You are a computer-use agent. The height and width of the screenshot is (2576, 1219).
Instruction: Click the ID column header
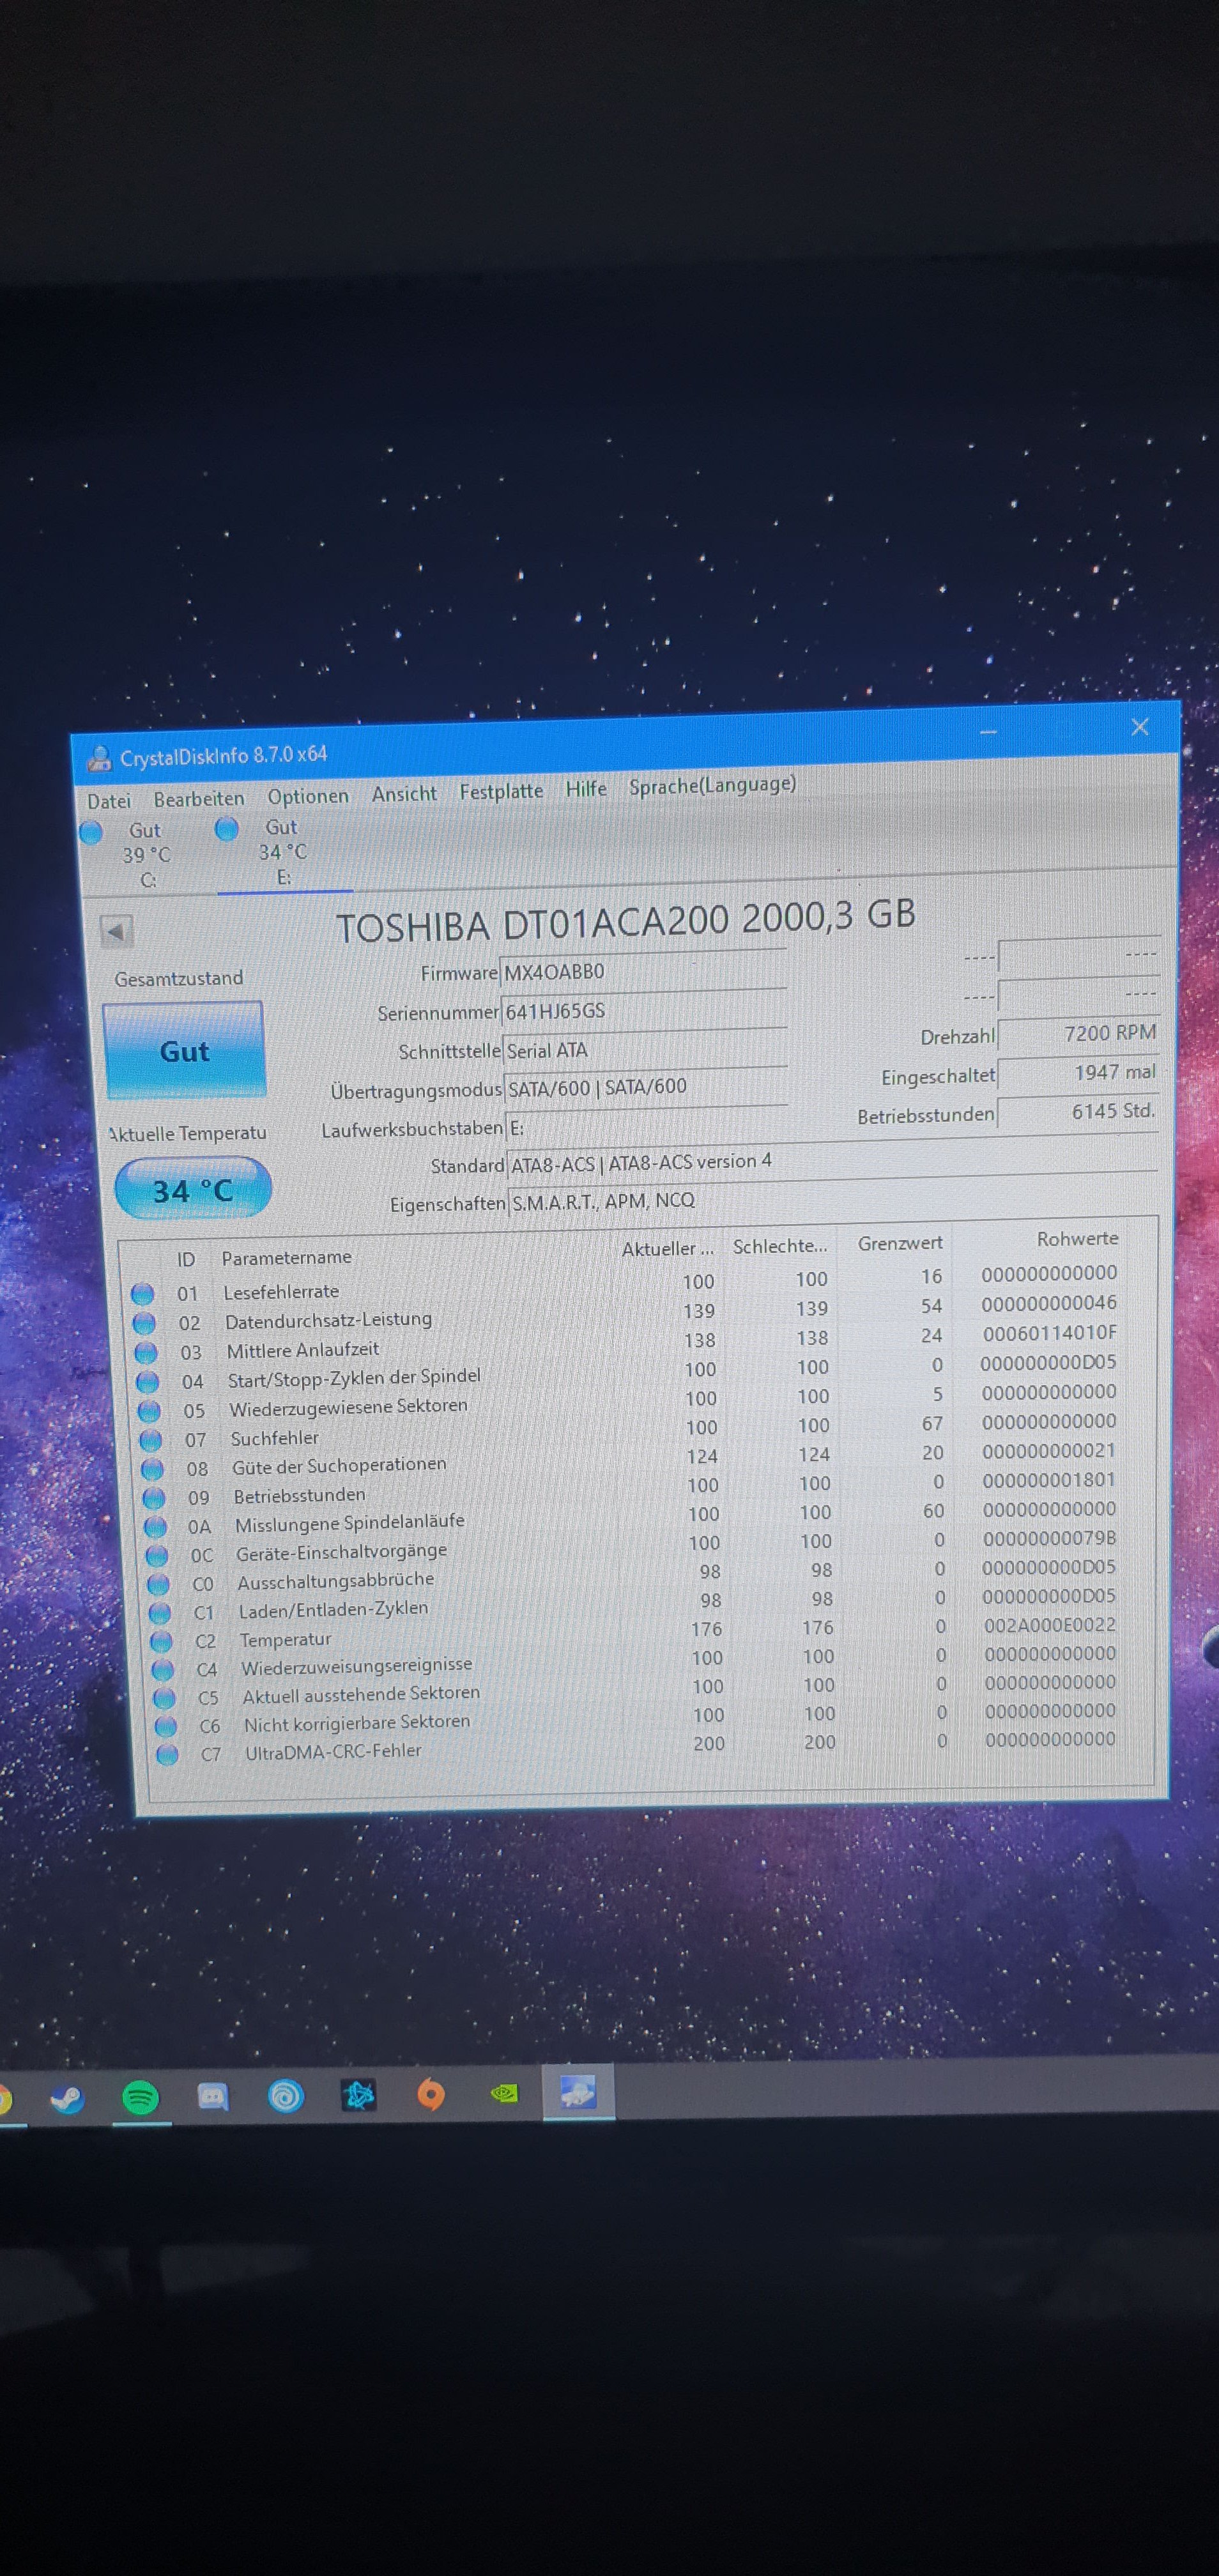coord(186,1260)
